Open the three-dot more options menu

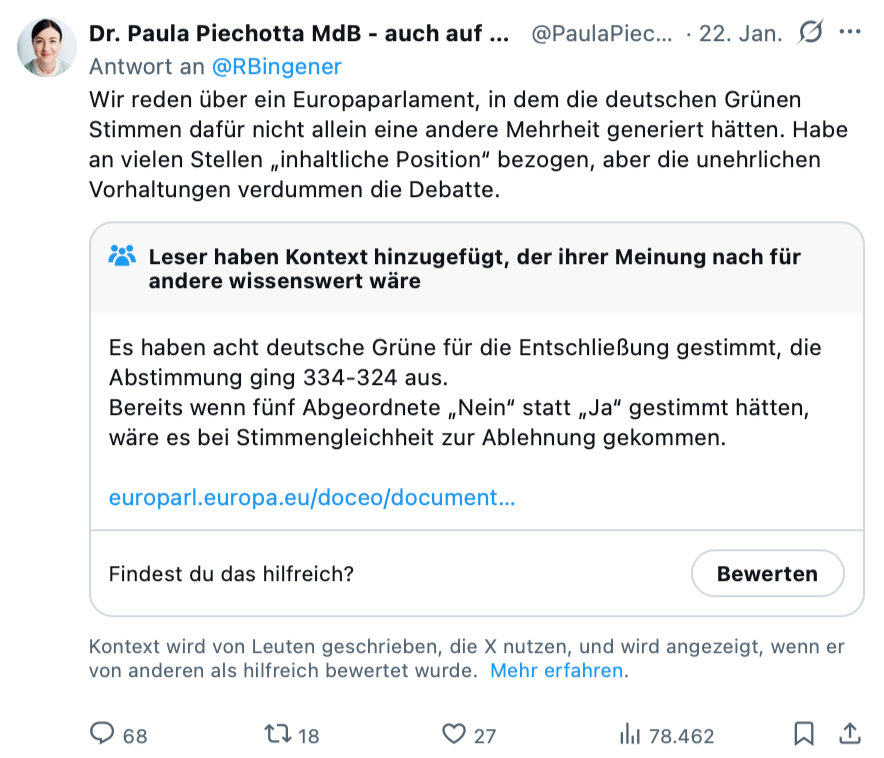pyautogui.click(x=850, y=33)
